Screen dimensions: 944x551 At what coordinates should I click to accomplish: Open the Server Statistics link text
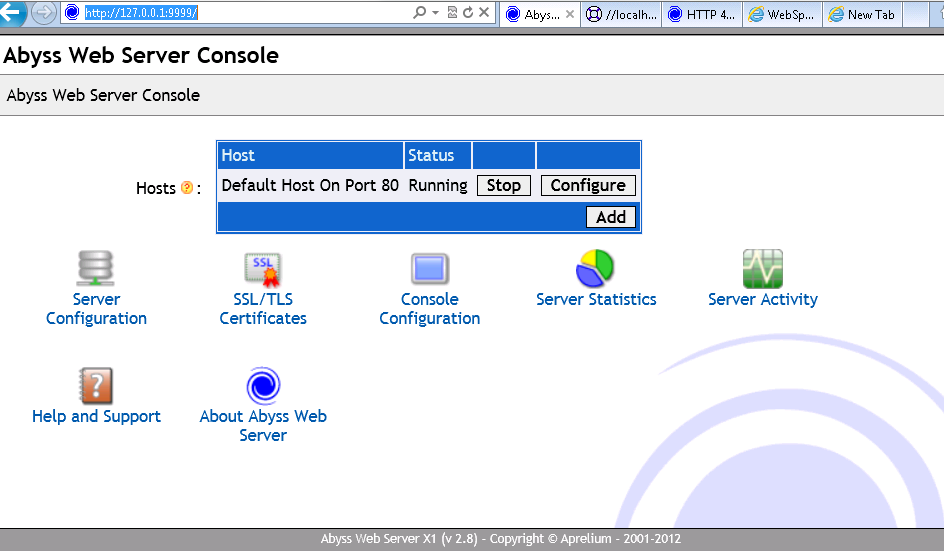coord(596,299)
